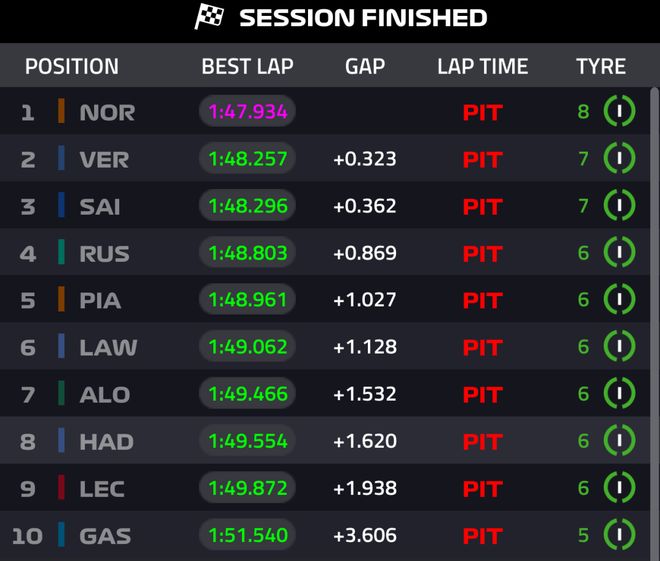Select the BEST LAP column header

(247, 67)
